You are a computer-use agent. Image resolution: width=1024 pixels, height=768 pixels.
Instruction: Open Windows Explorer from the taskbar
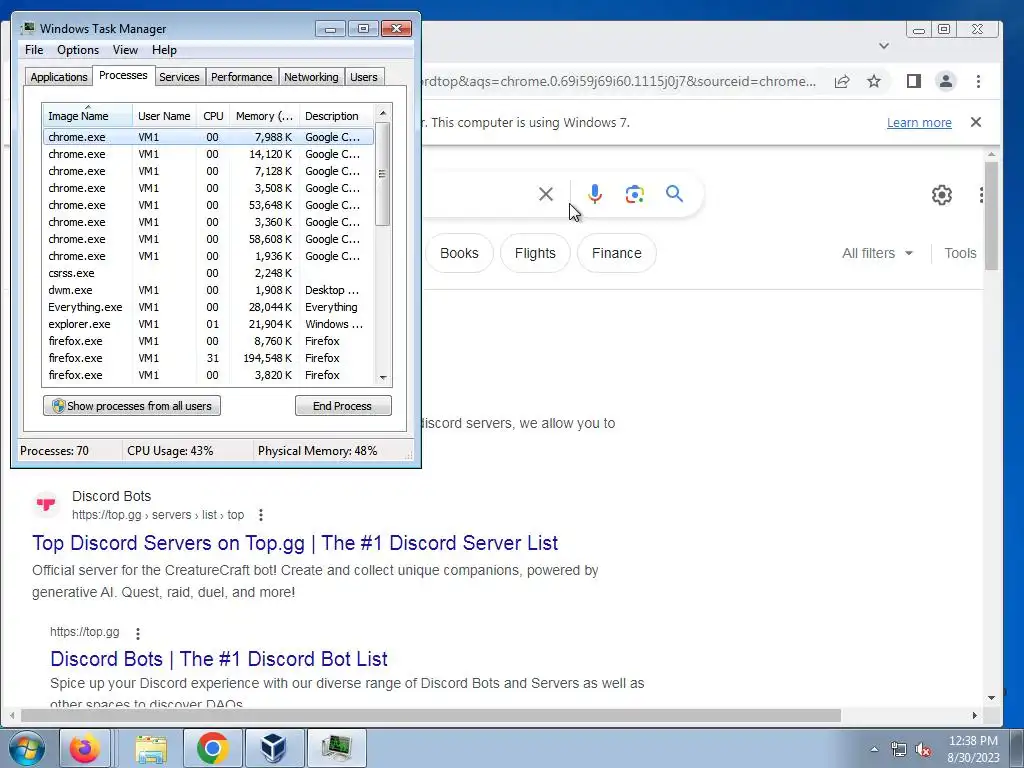[x=152, y=748]
